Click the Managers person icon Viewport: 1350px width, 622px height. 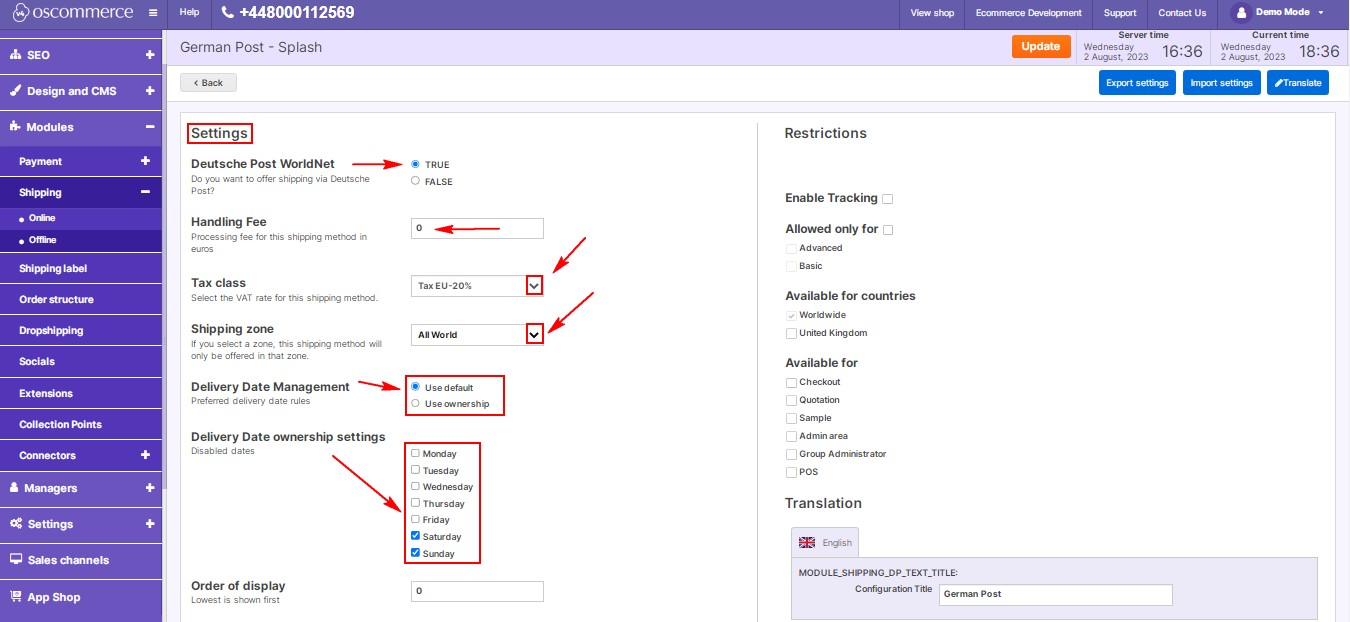click(15, 488)
